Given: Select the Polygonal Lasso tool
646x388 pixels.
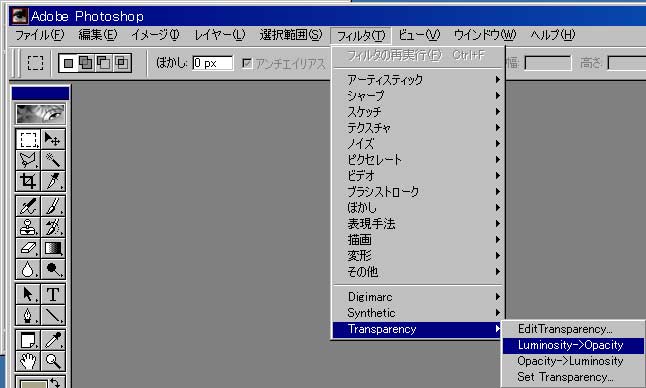Looking at the screenshot, I should (x=28, y=160).
